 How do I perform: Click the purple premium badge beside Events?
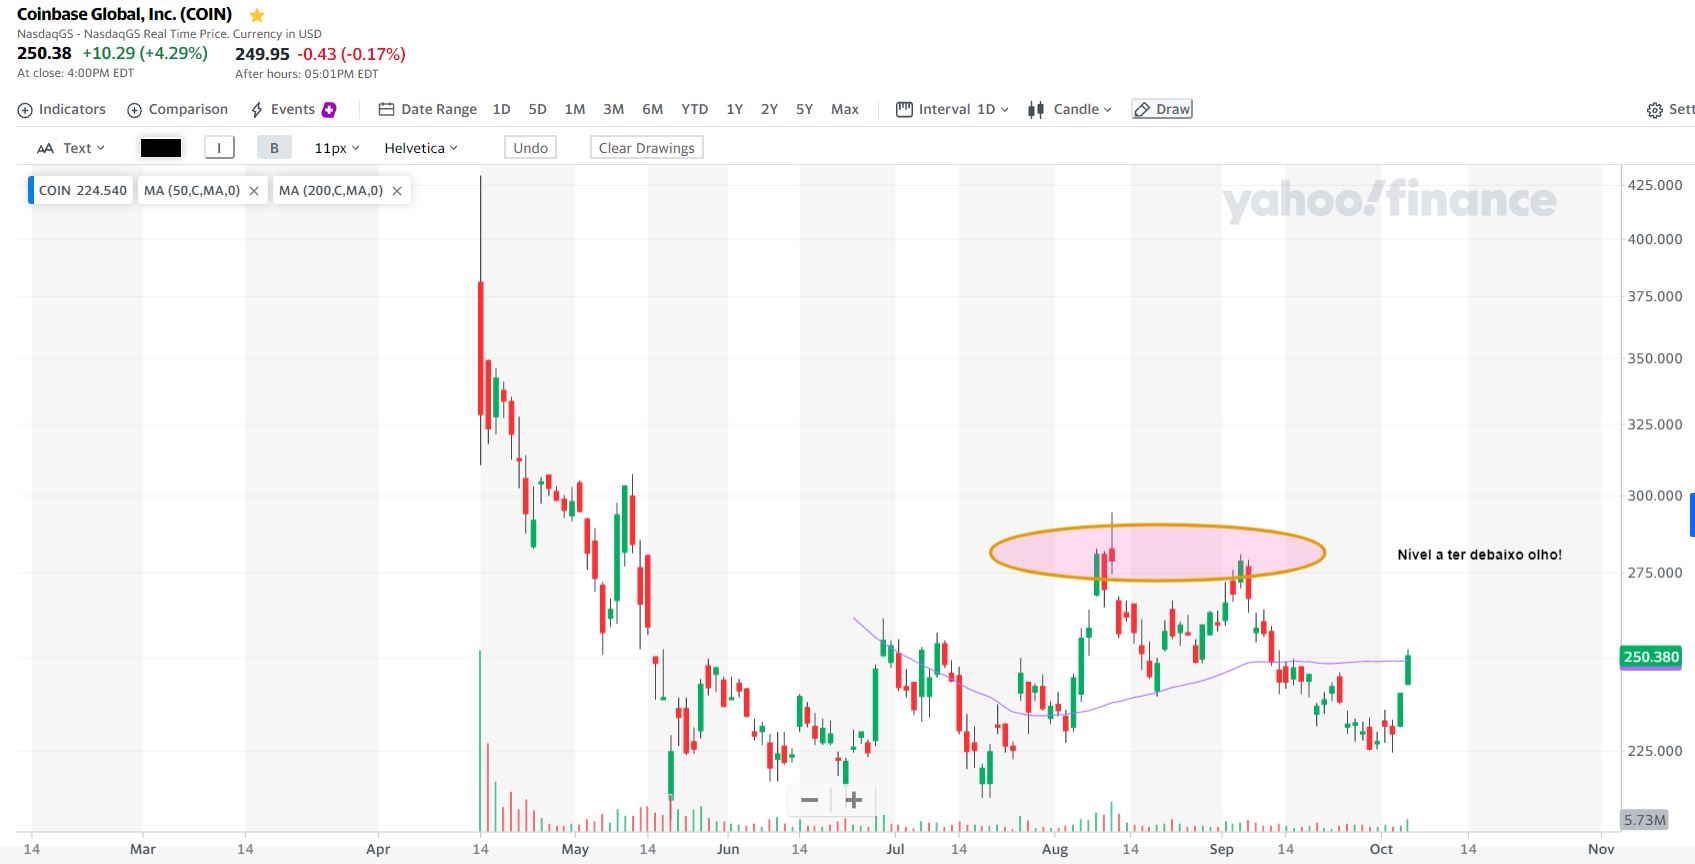click(329, 110)
